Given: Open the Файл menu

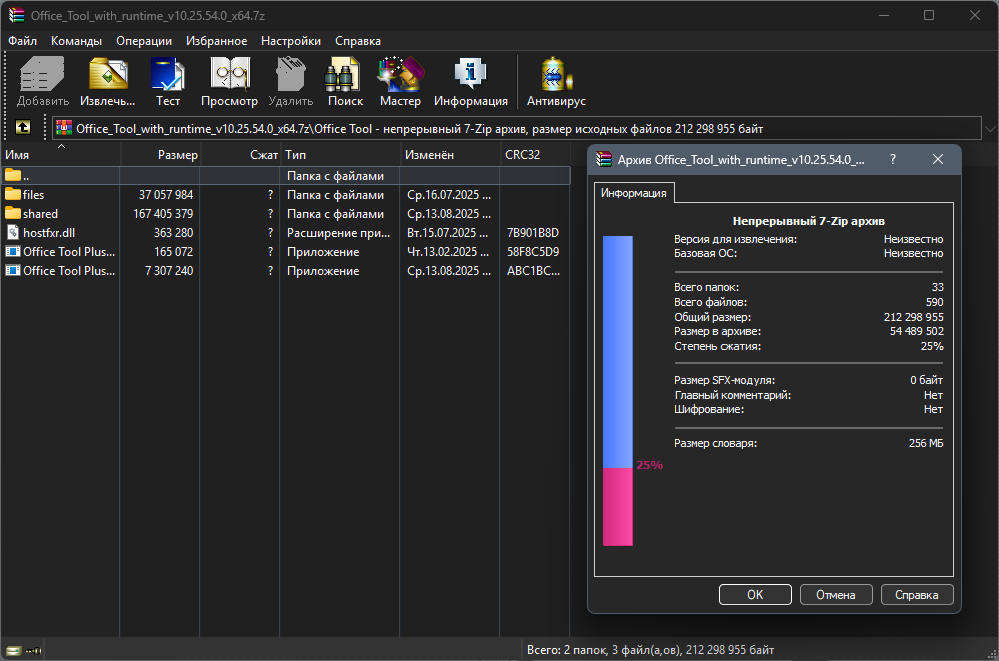Looking at the screenshot, I should click(22, 41).
